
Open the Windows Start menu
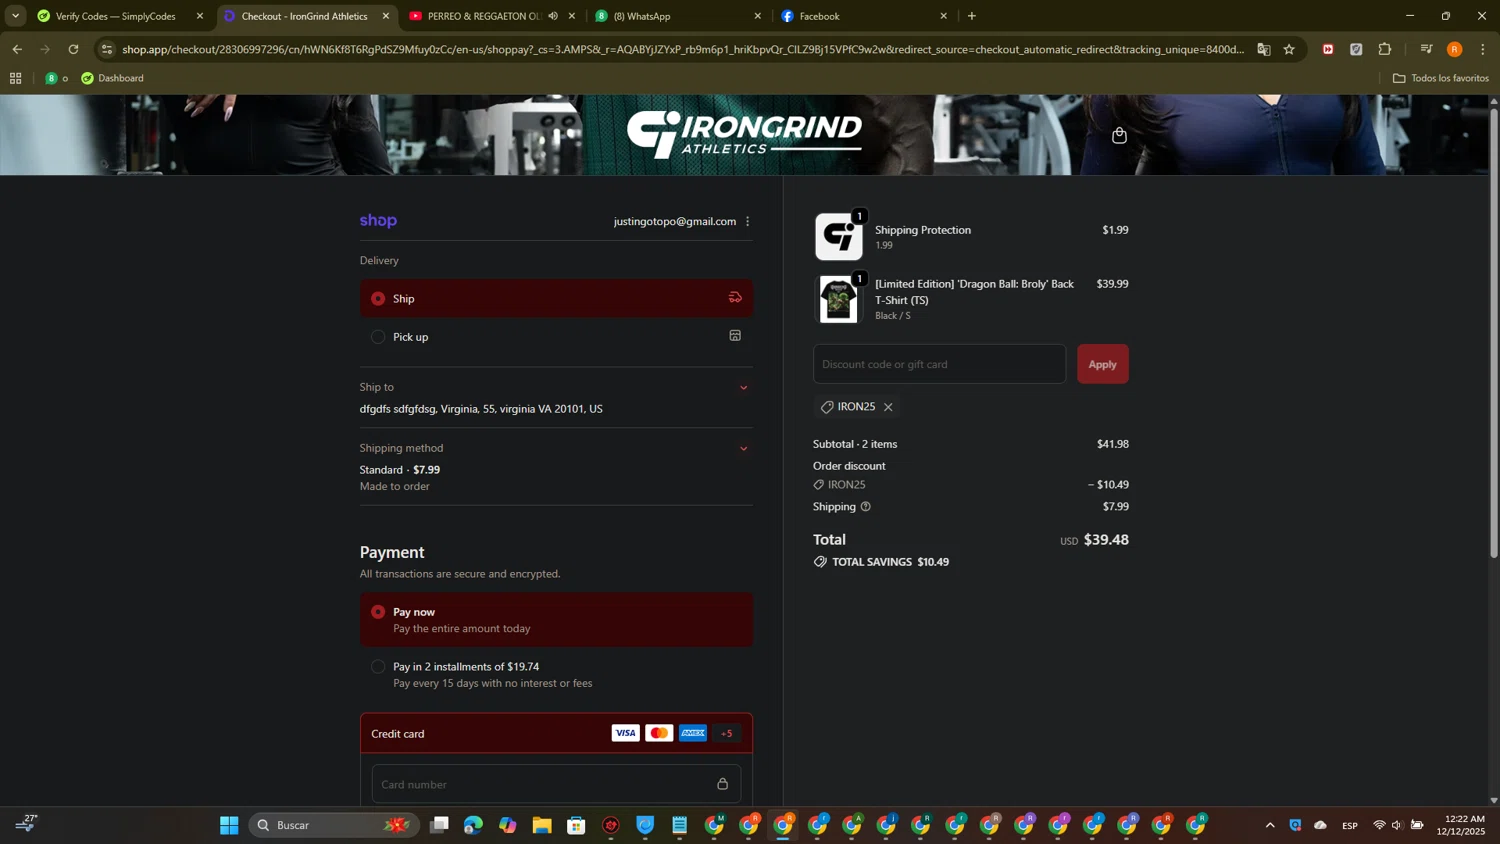pyautogui.click(x=229, y=825)
